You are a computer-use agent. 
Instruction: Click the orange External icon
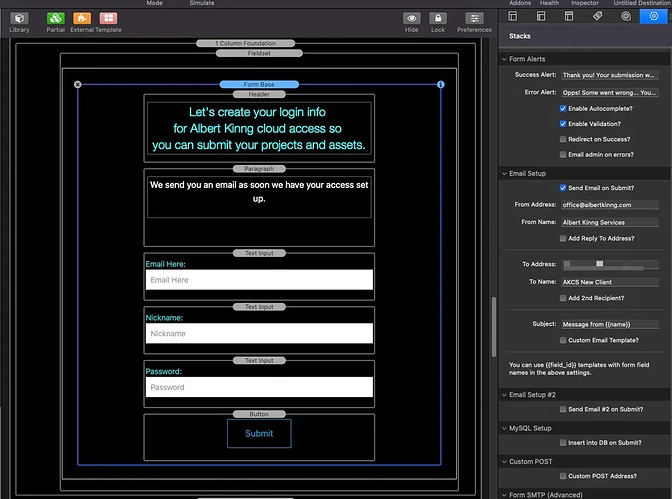(82, 18)
